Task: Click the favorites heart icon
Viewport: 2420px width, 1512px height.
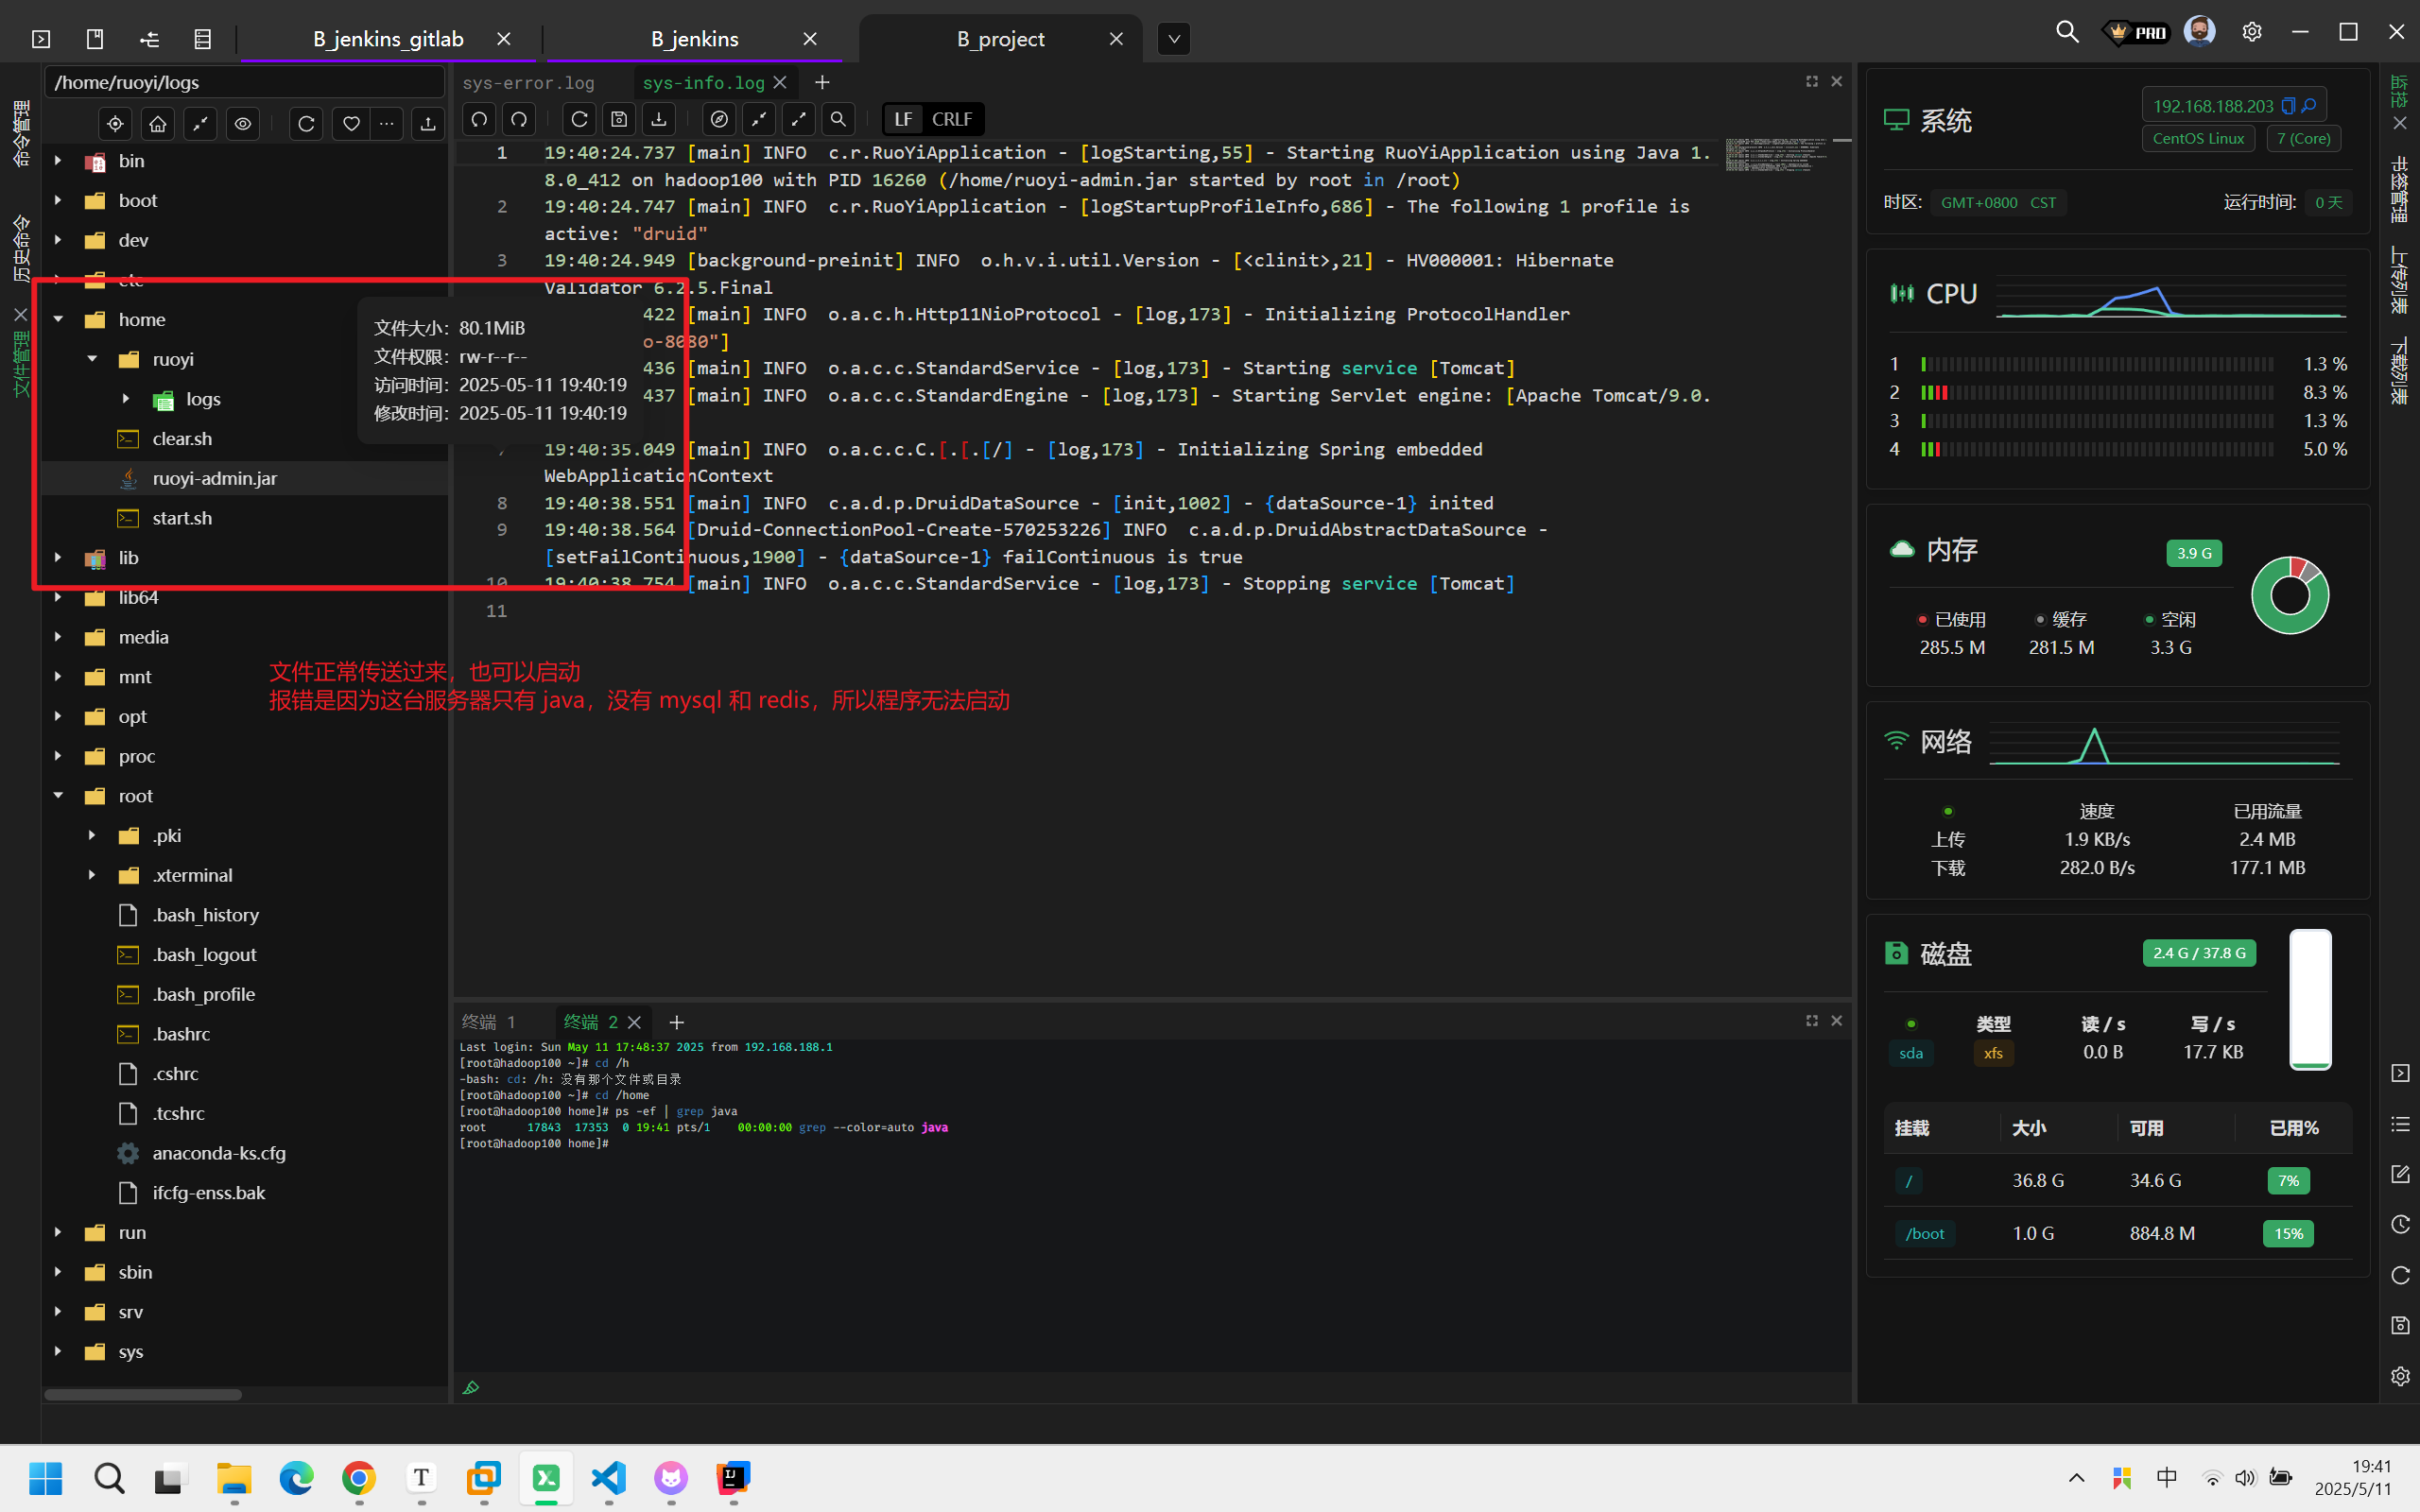Action: [x=351, y=124]
